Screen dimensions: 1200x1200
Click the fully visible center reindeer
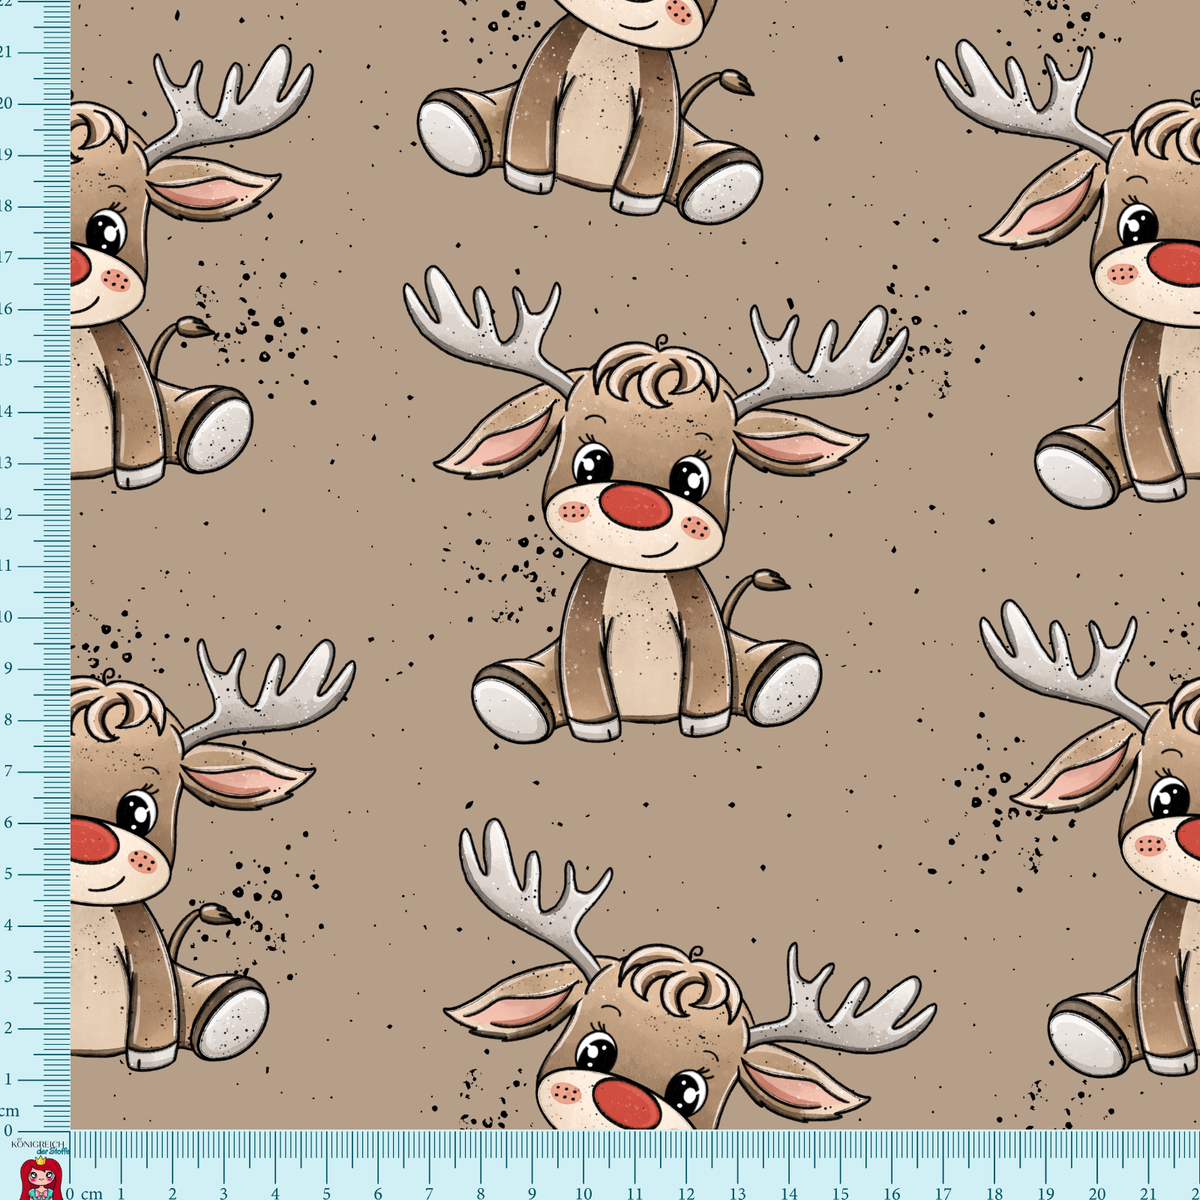click(x=655, y=503)
